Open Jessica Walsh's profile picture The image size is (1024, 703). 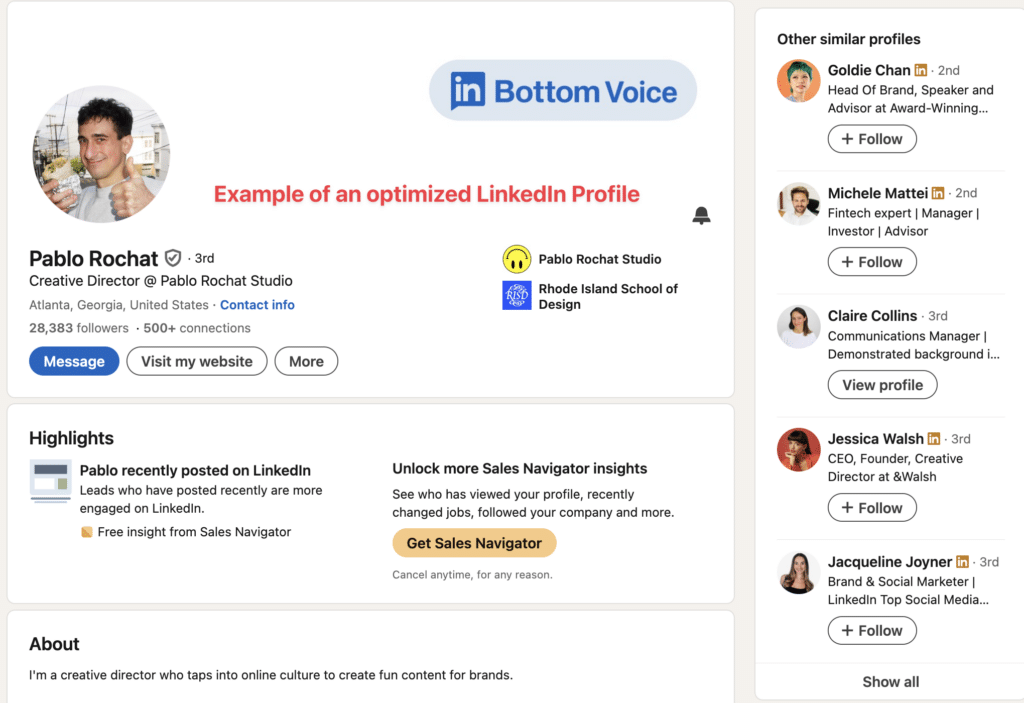(x=798, y=450)
